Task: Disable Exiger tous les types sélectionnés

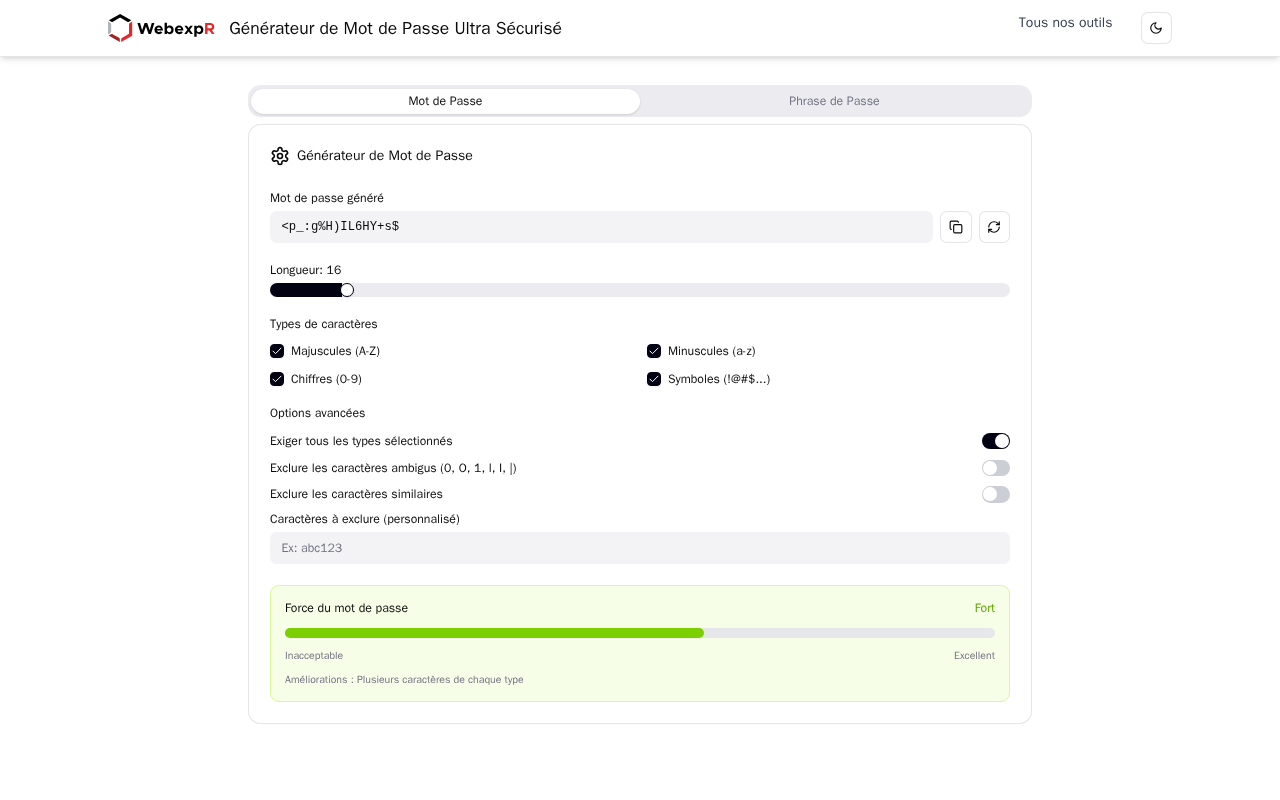Action: coord(996,441)
